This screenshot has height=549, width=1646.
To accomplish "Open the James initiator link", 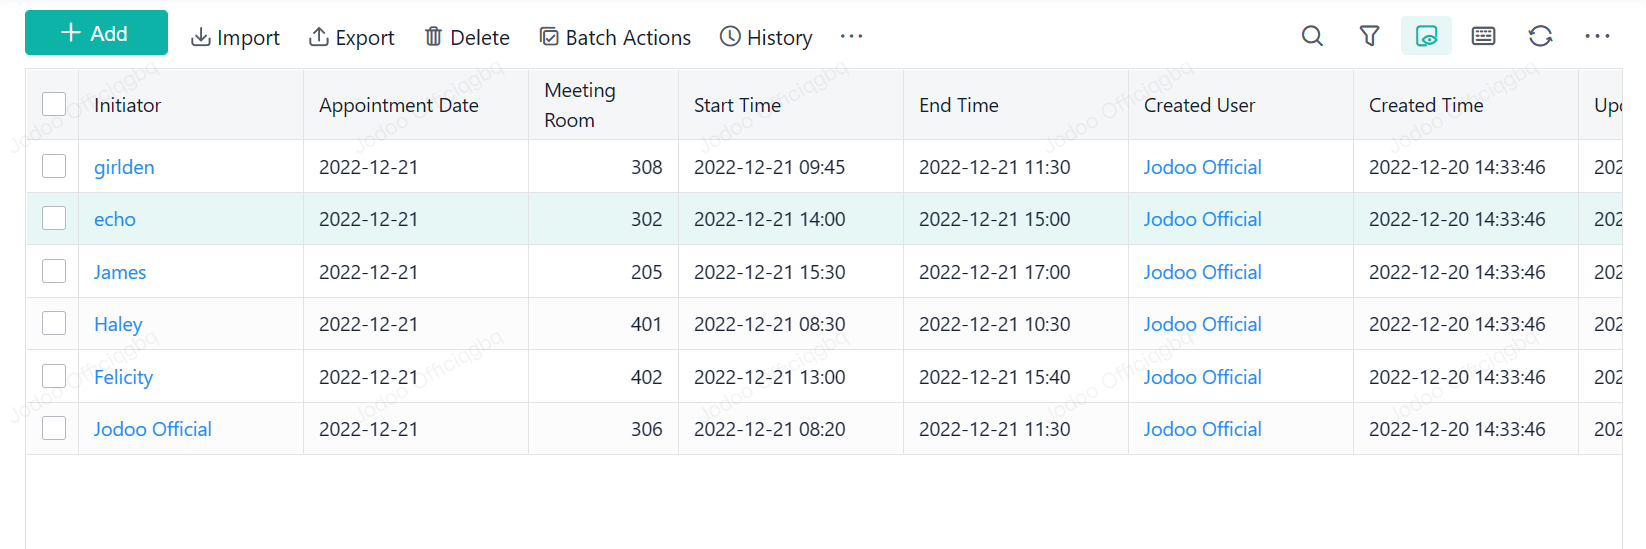I will click(120, 272).
